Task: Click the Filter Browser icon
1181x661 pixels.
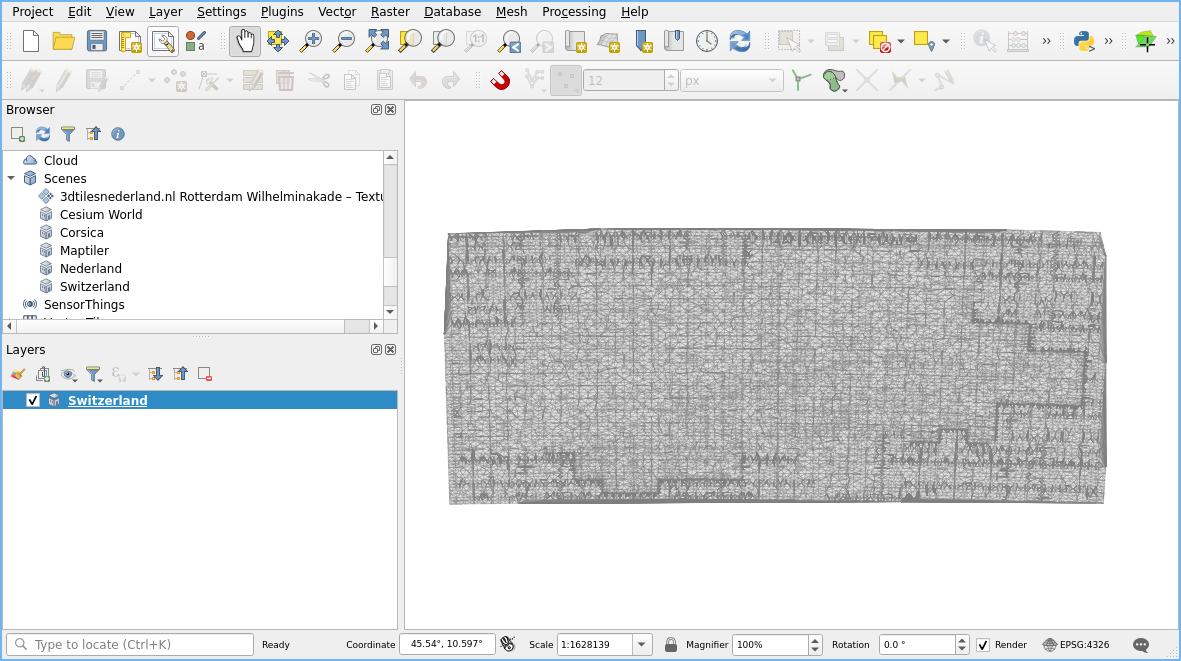Action: pyautogui.click(x=67, y=133)
